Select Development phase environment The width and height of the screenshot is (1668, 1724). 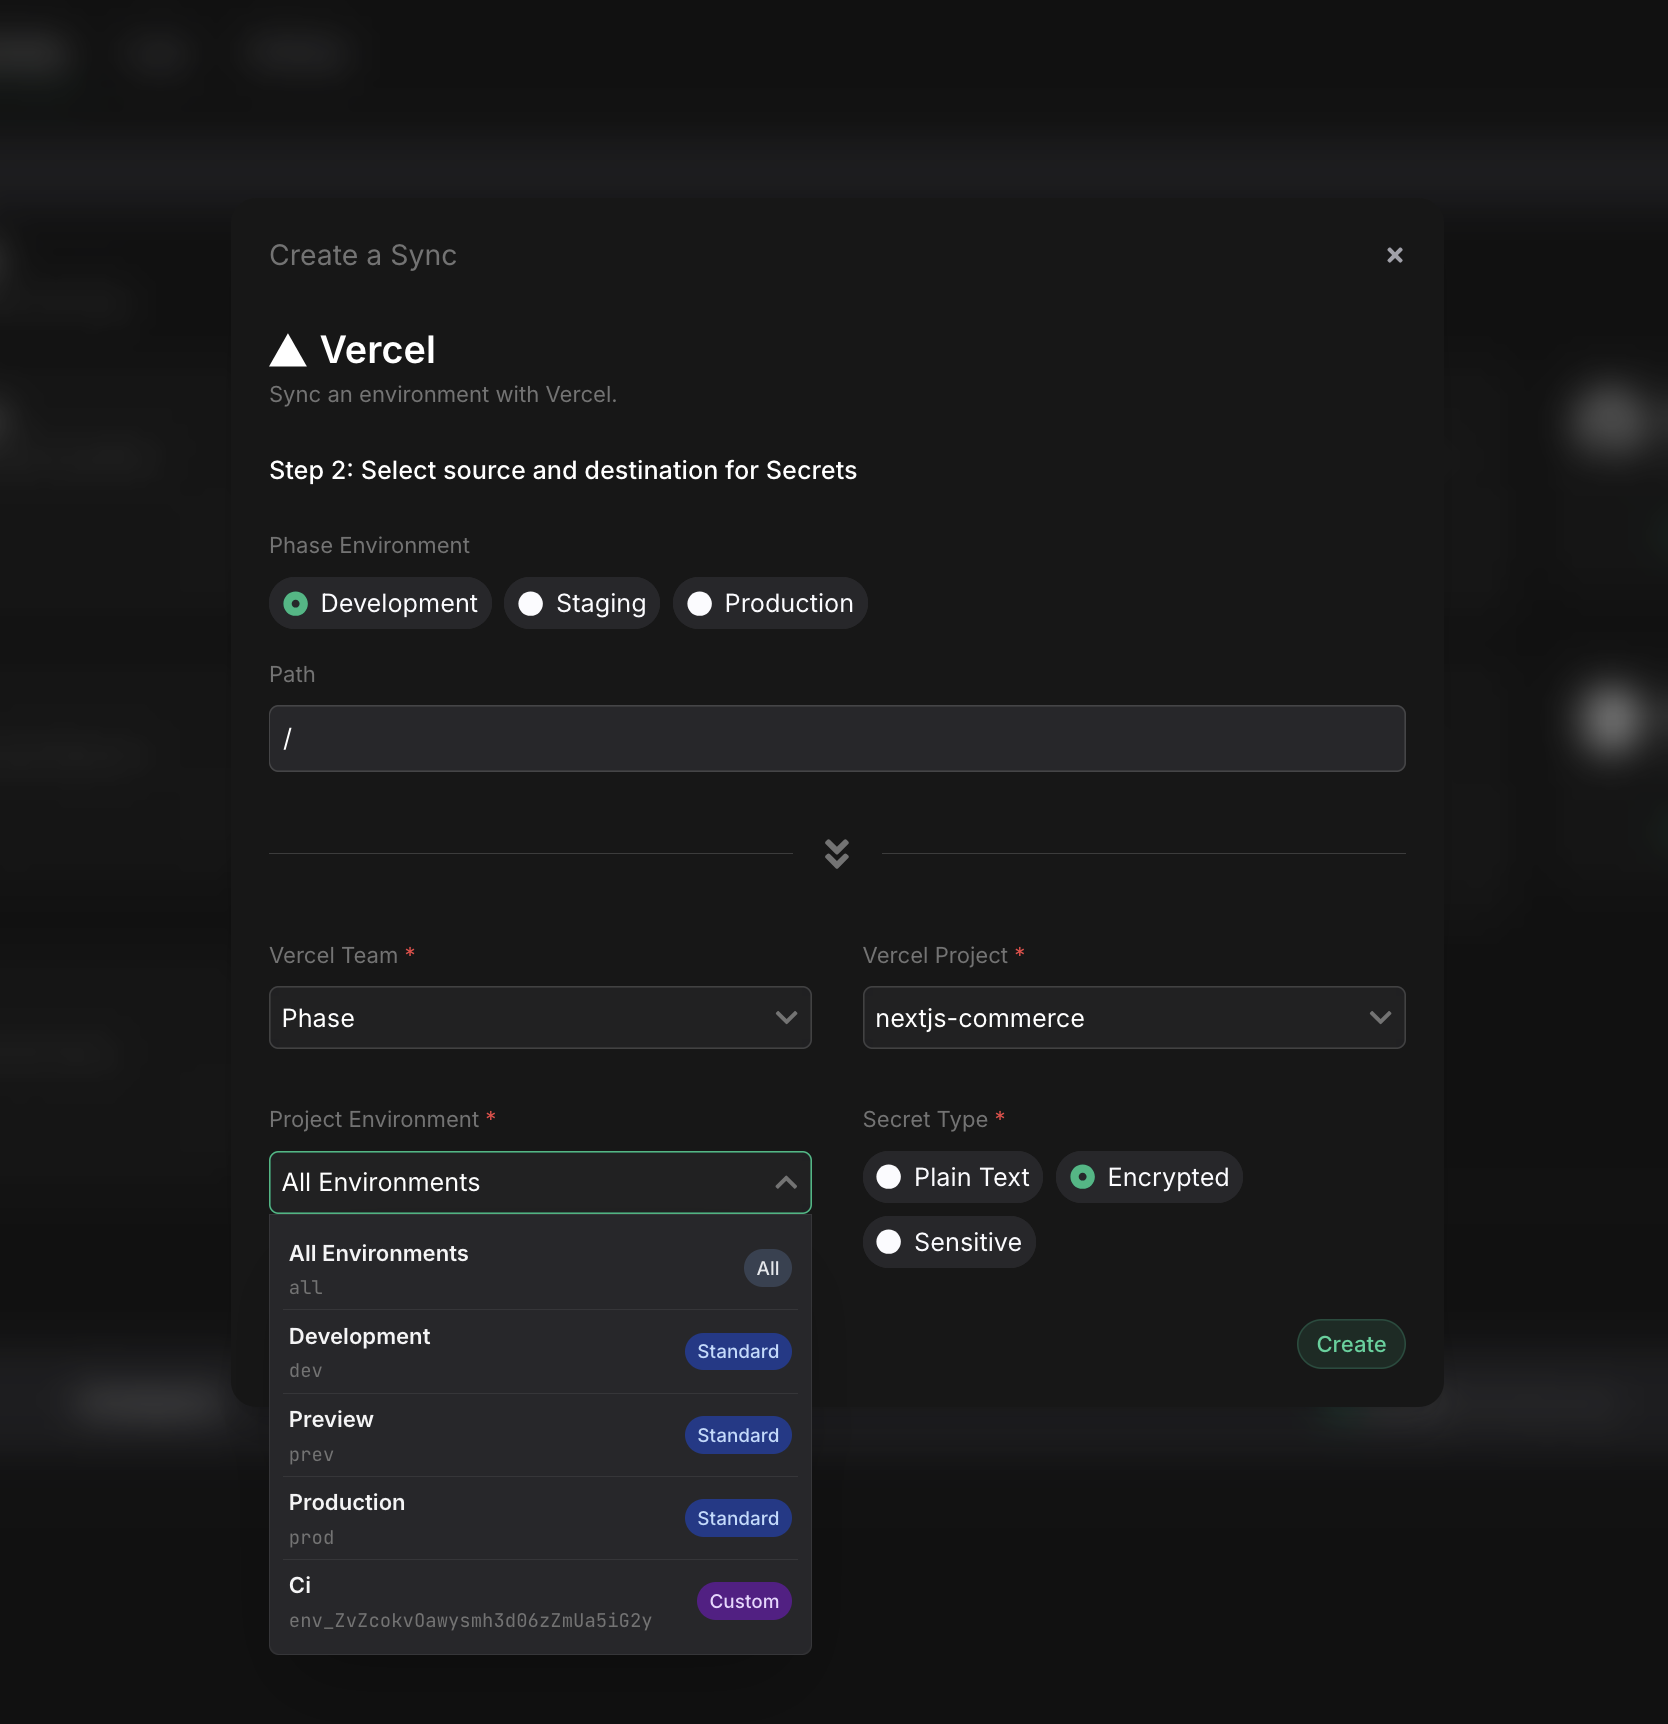(380, 603)
